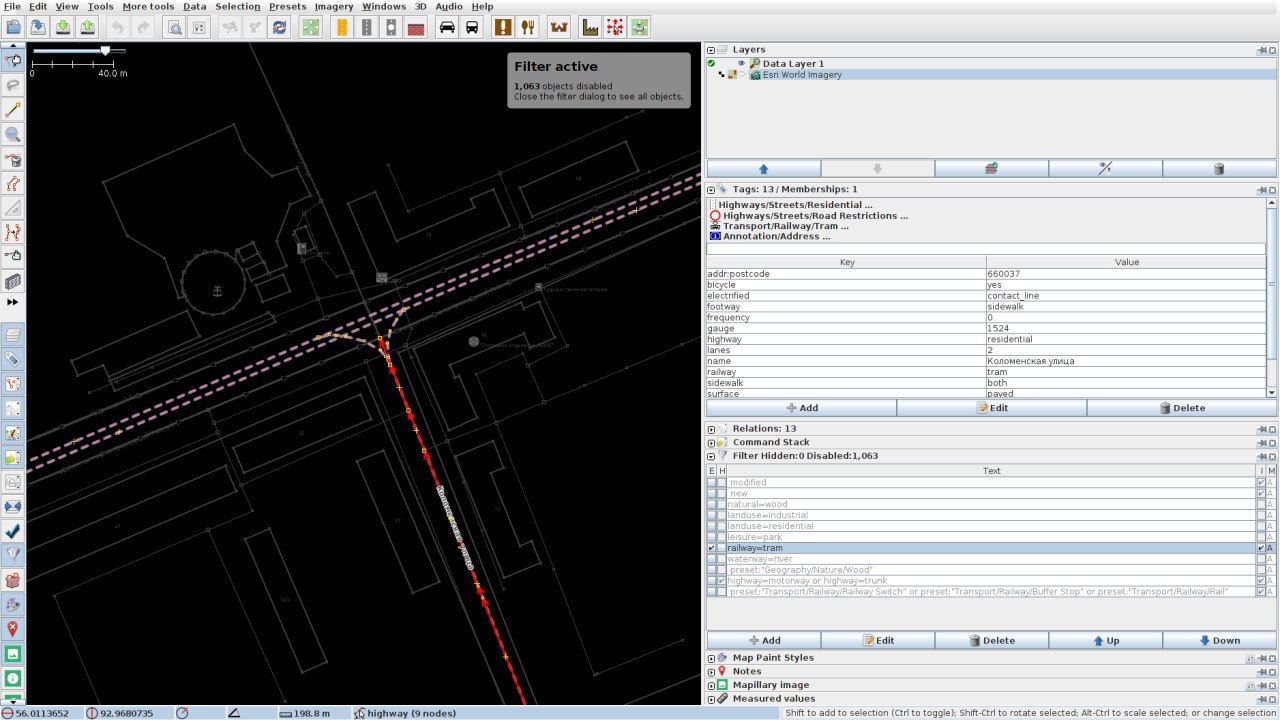
Task: Toggle Hide checkbox for highway=motorway filter
Action: (721, 581)
